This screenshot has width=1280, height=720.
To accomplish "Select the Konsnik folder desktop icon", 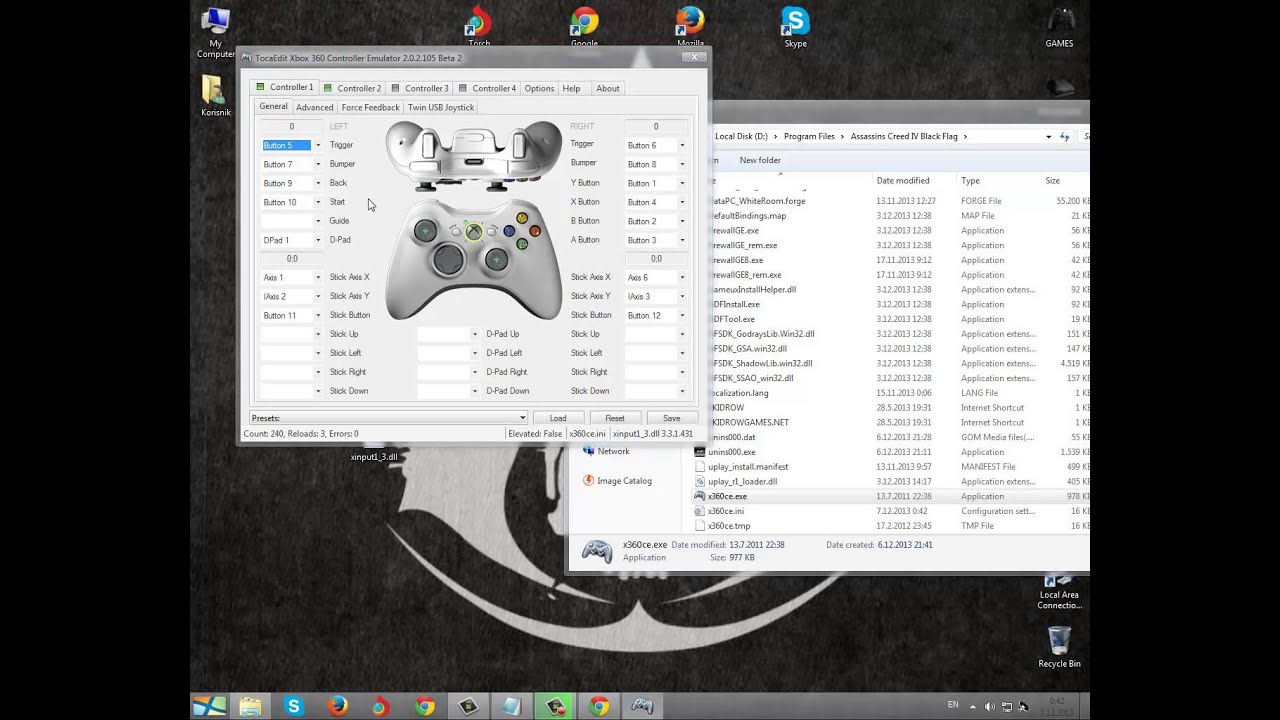I will pos(215,96).
